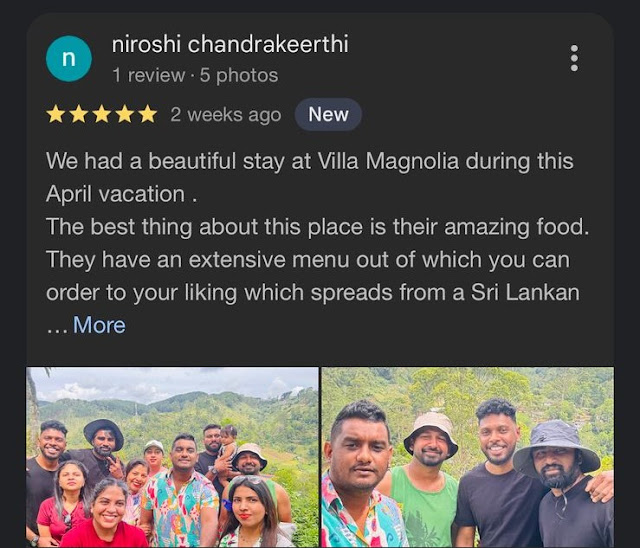The height and width of the screenshot is (548, 640).
Task: Click the "April vacation" review line
Action: (122, 194)
